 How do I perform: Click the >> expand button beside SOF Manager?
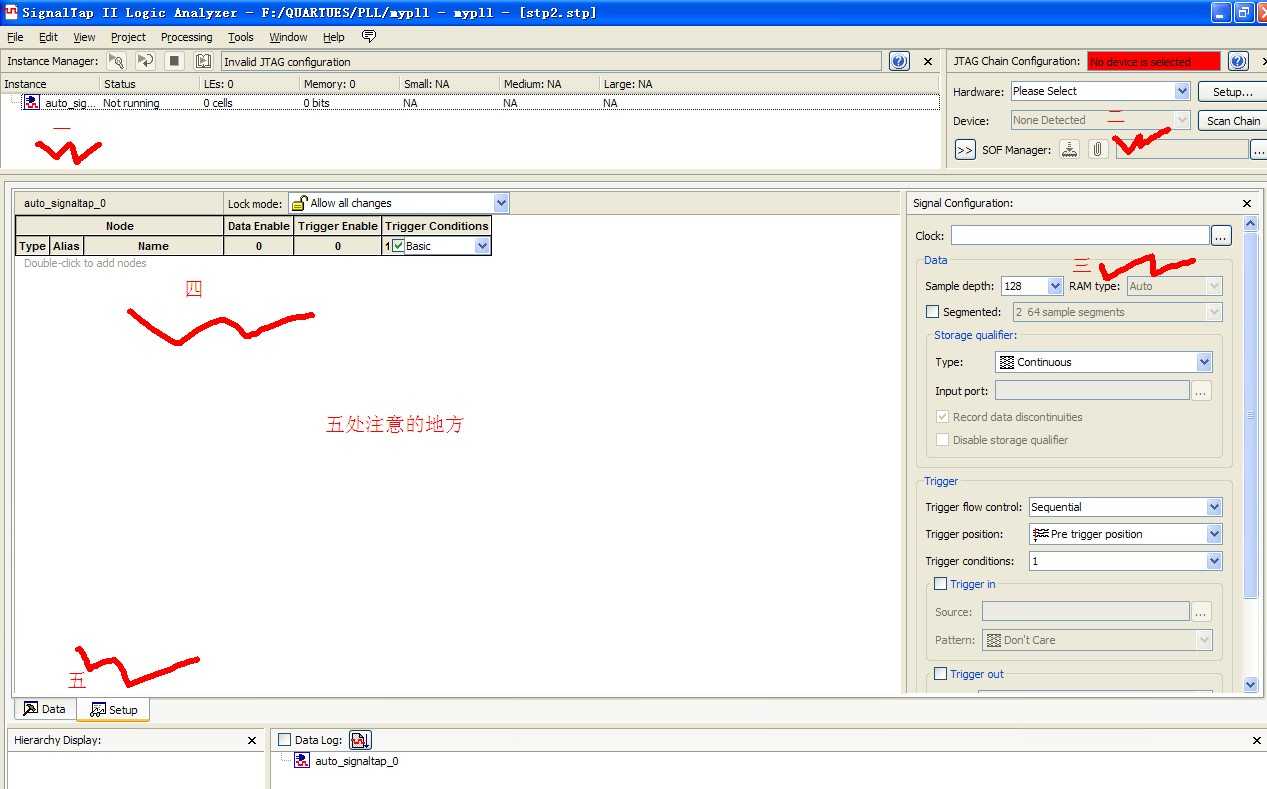965,150
